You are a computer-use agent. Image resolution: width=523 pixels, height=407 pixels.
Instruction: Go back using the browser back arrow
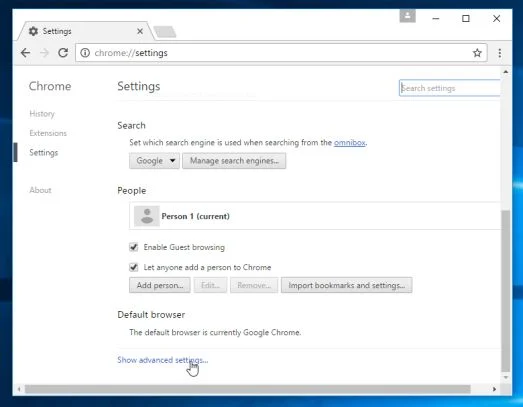click(25, 53)
